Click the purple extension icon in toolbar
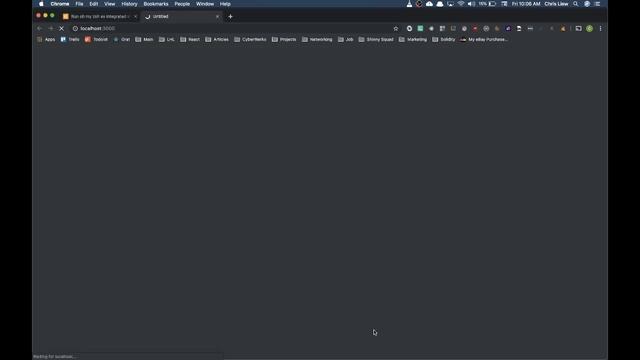Image resolution: width=640 pixels, height=360 pixels. click(508, 29)
